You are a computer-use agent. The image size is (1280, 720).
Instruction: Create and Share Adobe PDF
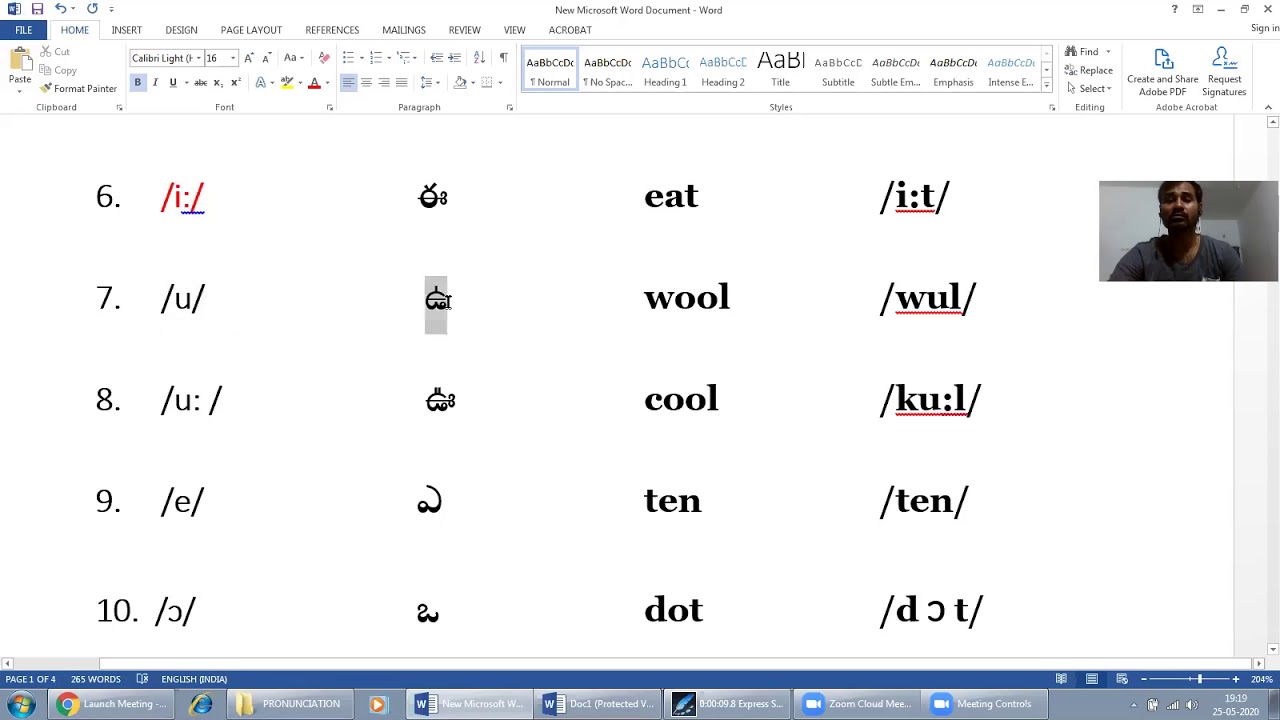pyautogui.click(x=1162, y=72)
